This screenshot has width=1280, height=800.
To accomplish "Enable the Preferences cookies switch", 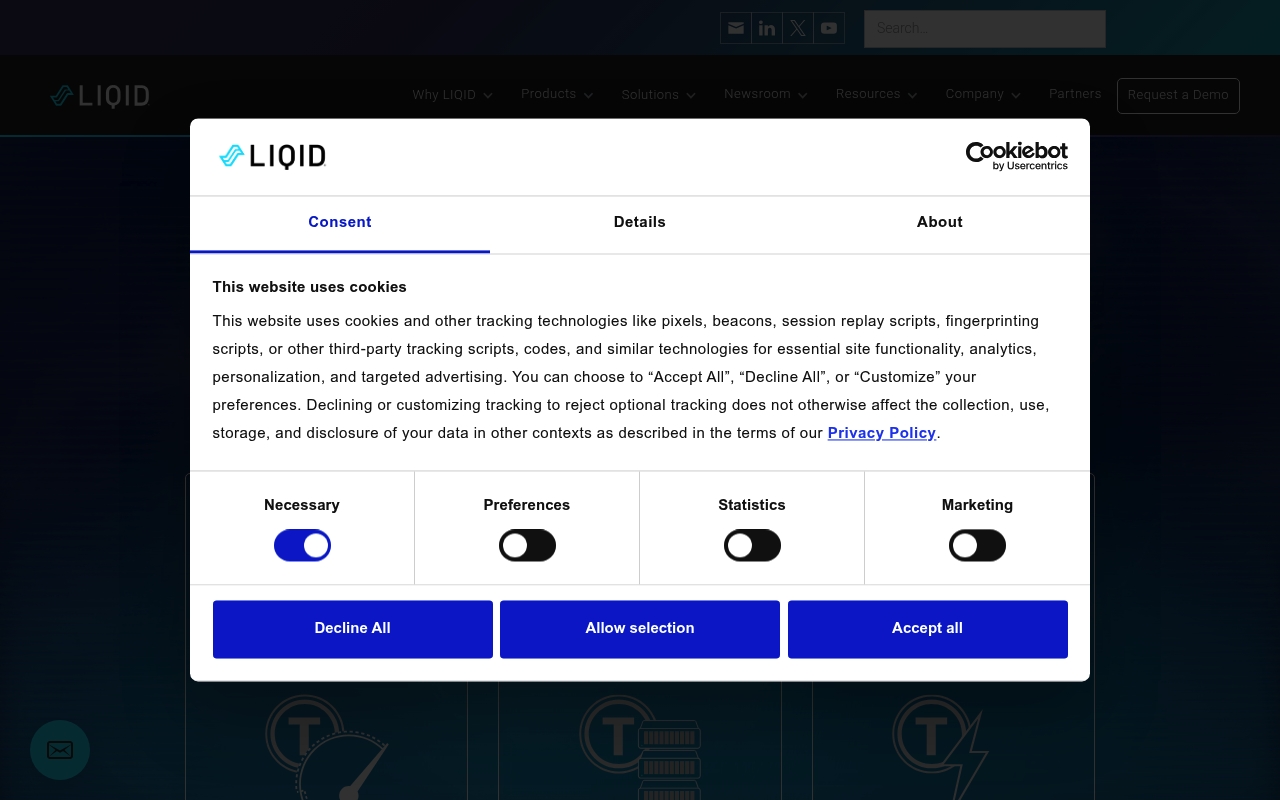I will tap(527, 545).
